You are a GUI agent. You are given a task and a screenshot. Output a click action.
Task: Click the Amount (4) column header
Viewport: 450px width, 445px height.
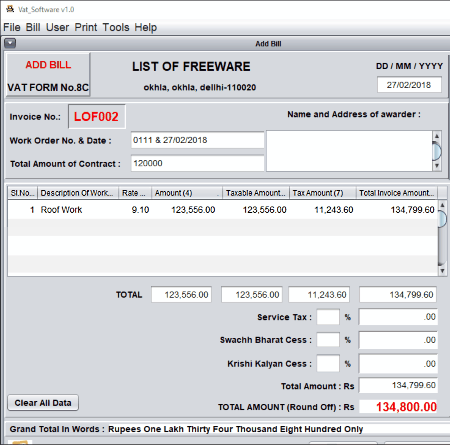[187, 193]
